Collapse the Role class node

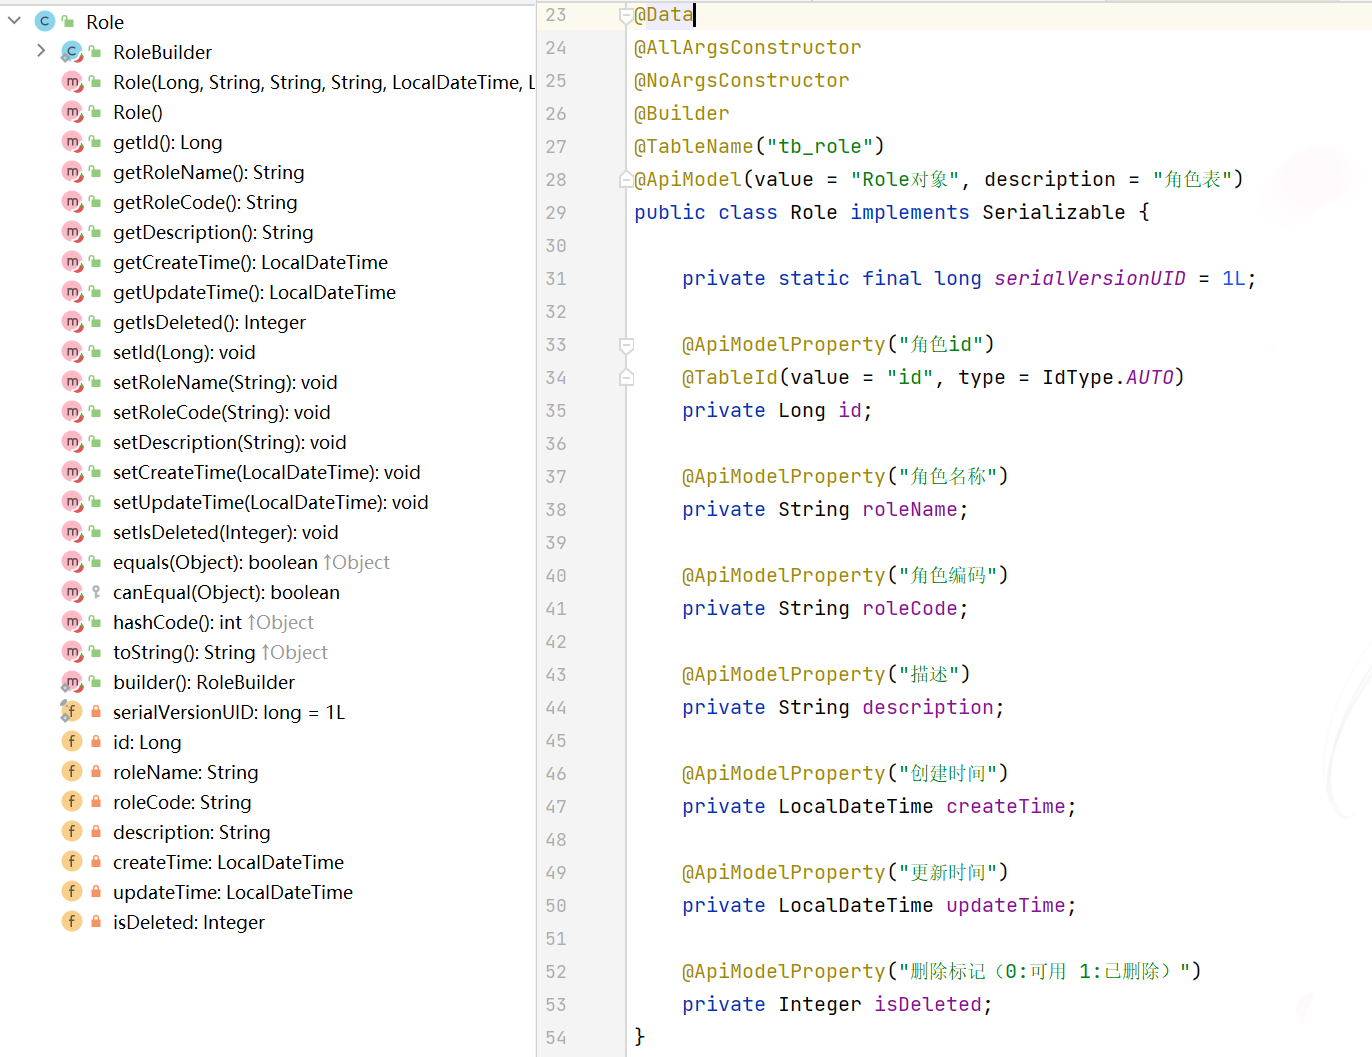tap(14, 21)
